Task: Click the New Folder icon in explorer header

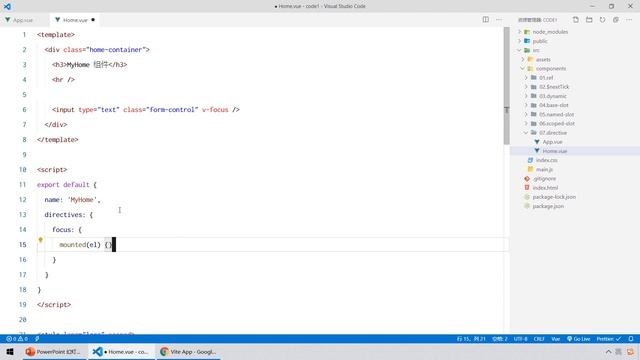Action: 589,20
